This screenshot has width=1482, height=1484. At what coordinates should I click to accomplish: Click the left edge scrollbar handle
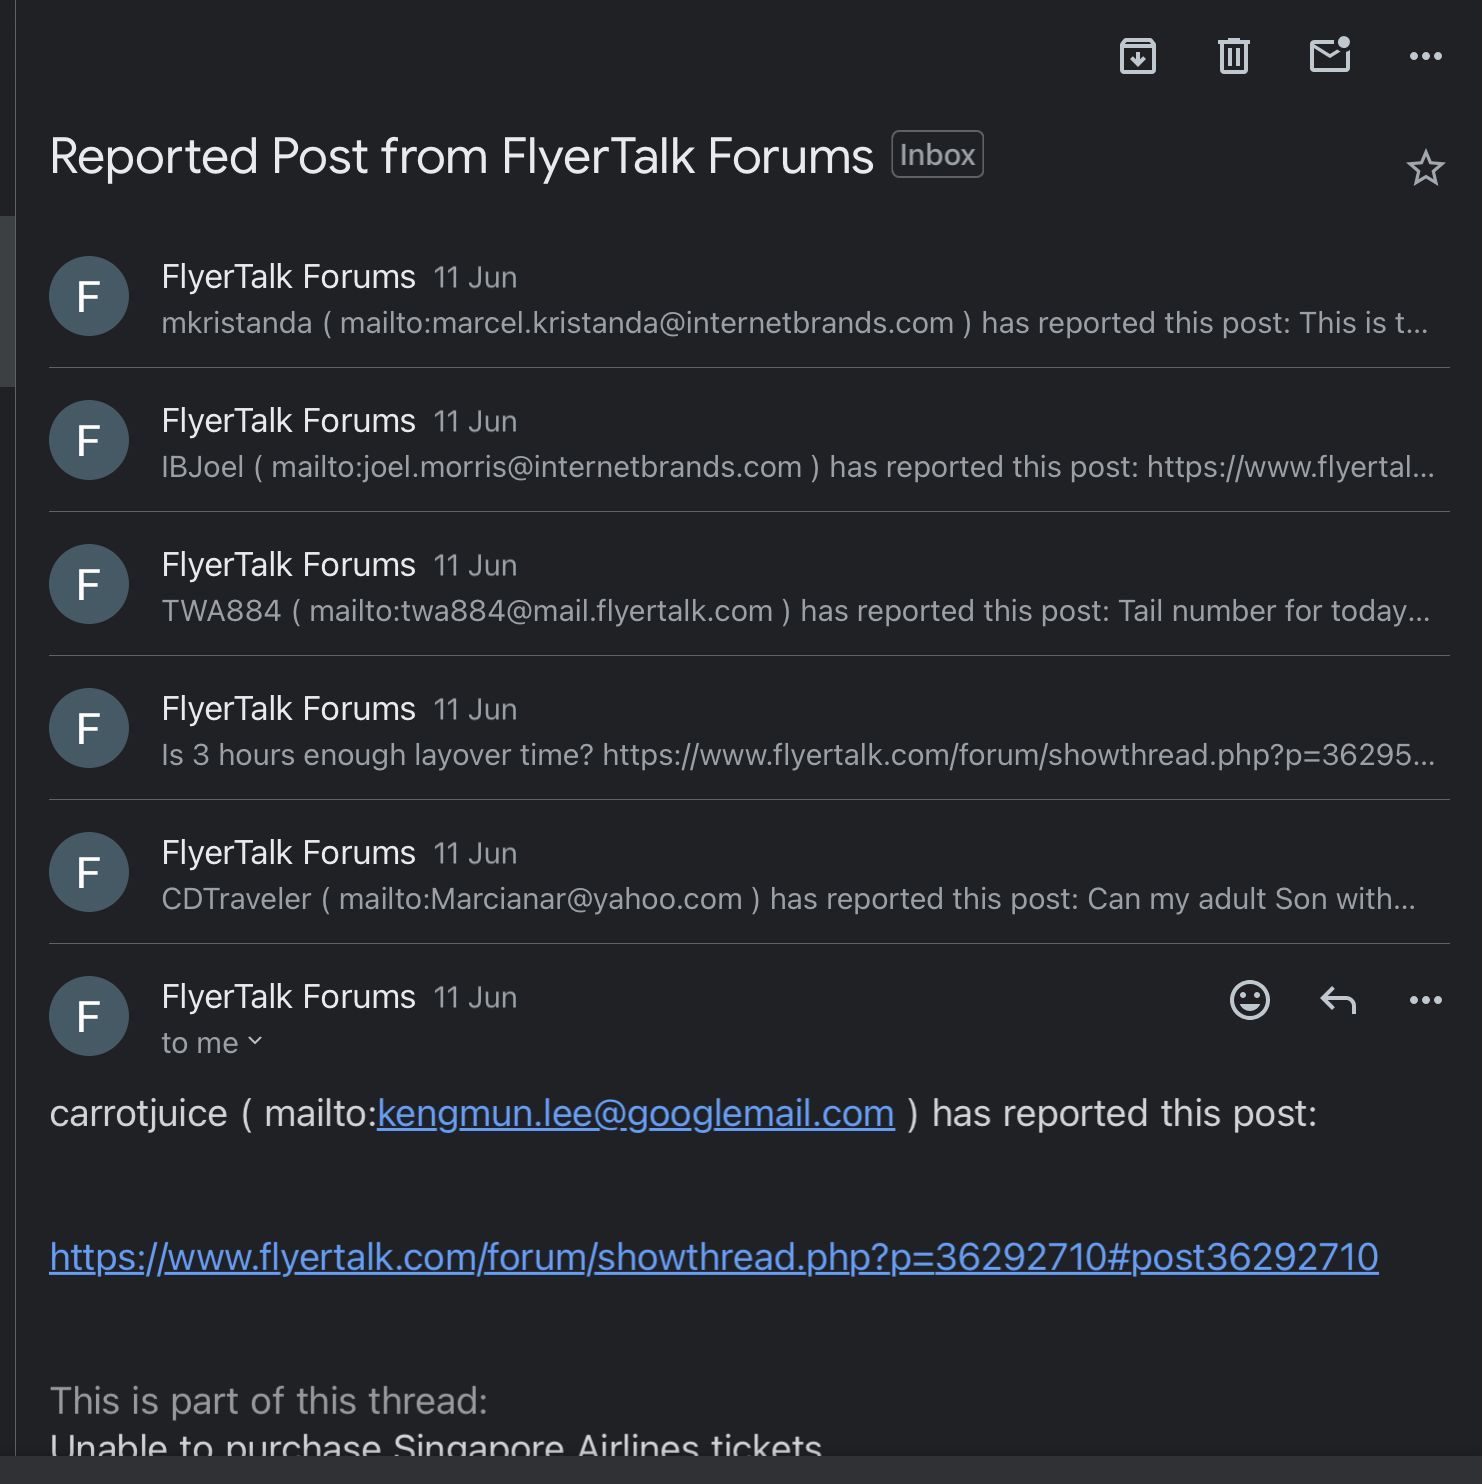(7, 301)
